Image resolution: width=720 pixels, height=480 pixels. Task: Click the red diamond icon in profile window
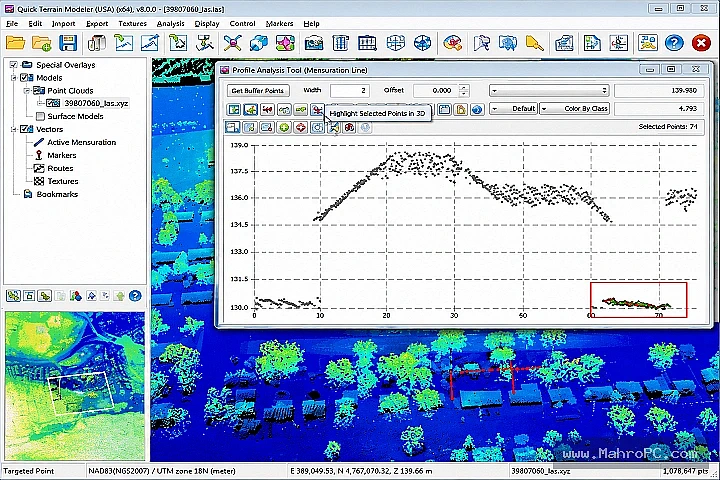coord(301,127)
